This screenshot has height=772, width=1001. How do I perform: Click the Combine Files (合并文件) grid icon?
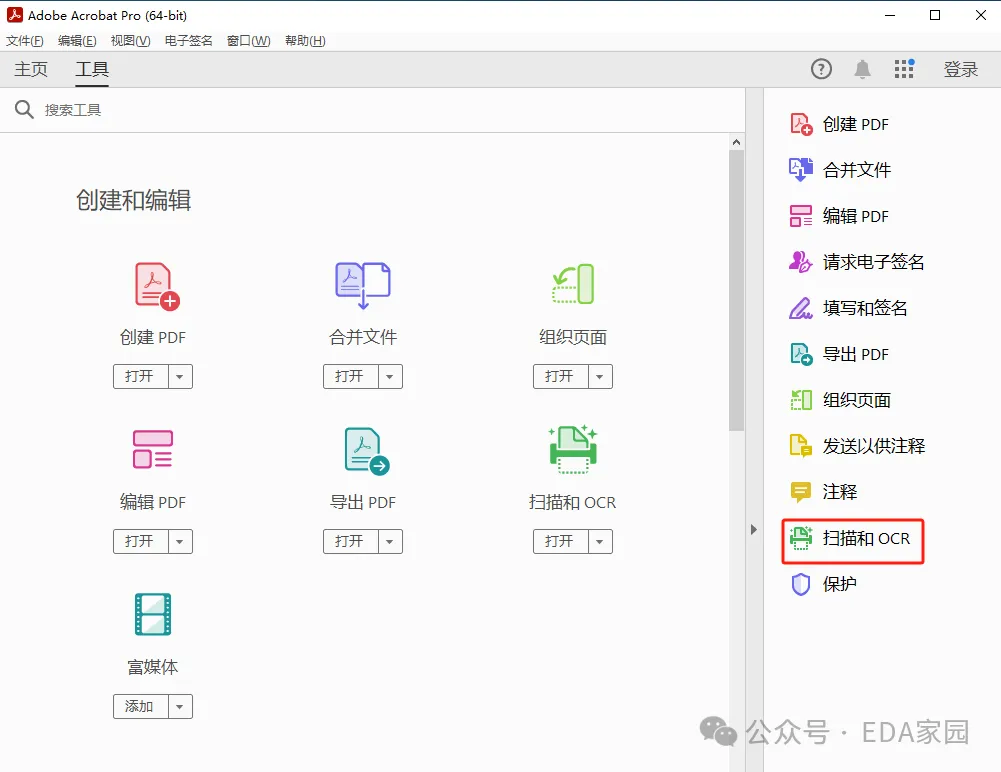(x=363, y=285)
